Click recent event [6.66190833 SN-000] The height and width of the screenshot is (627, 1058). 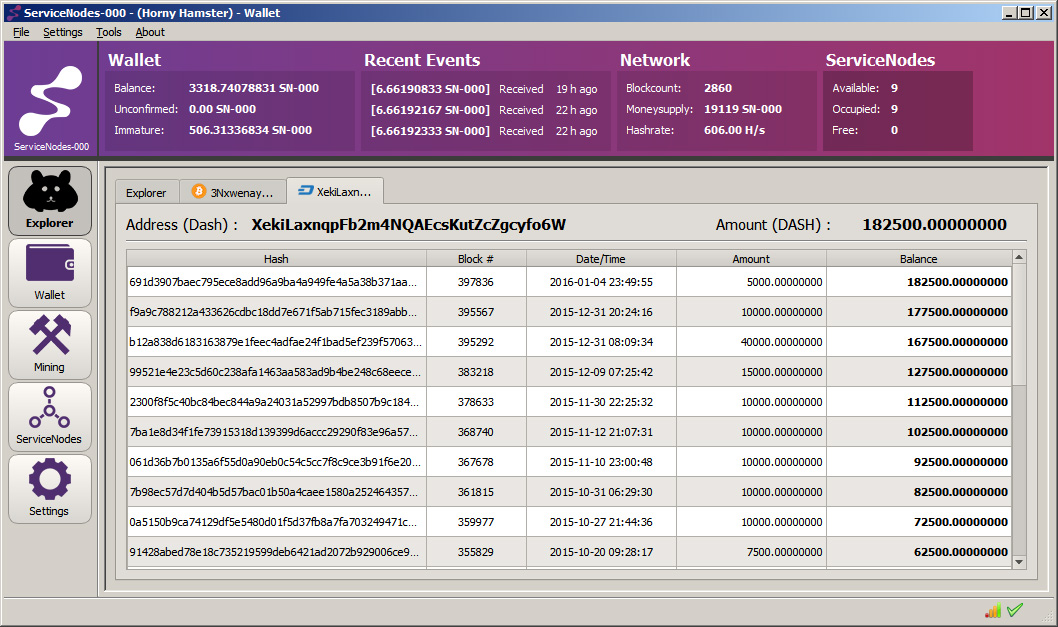tap(430, 89)
